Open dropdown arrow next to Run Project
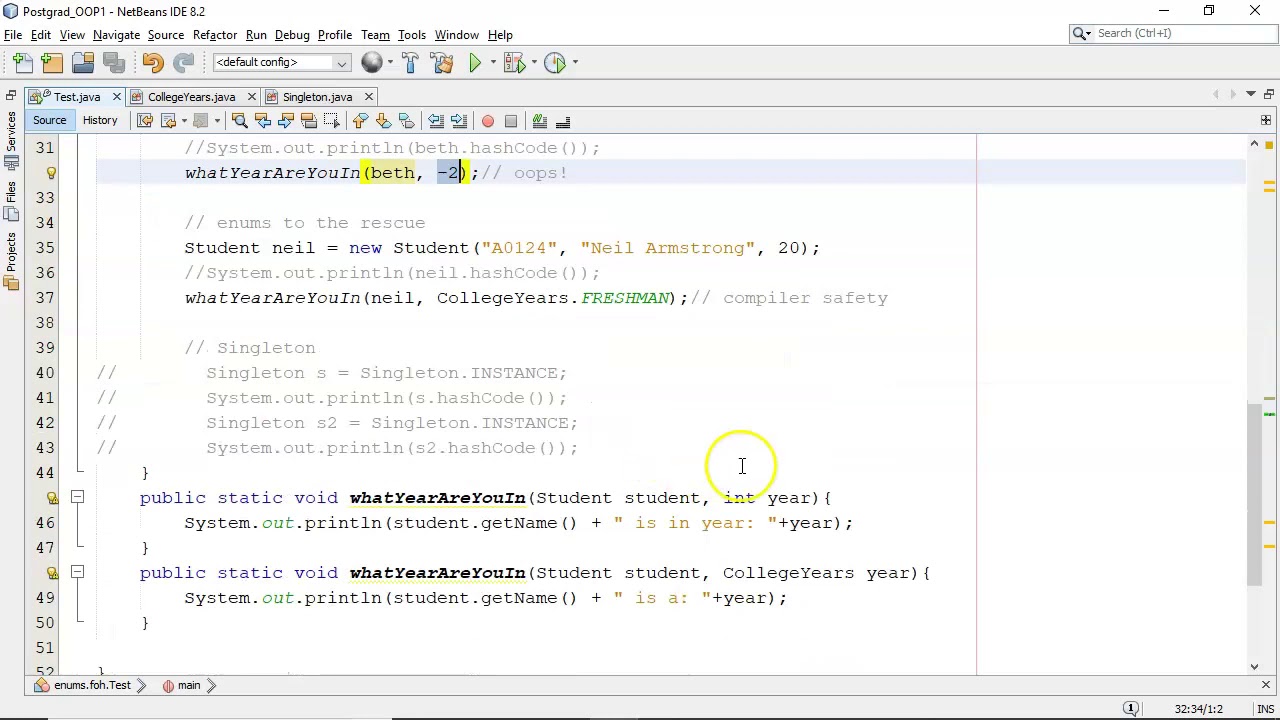 [x=492, y=62]
